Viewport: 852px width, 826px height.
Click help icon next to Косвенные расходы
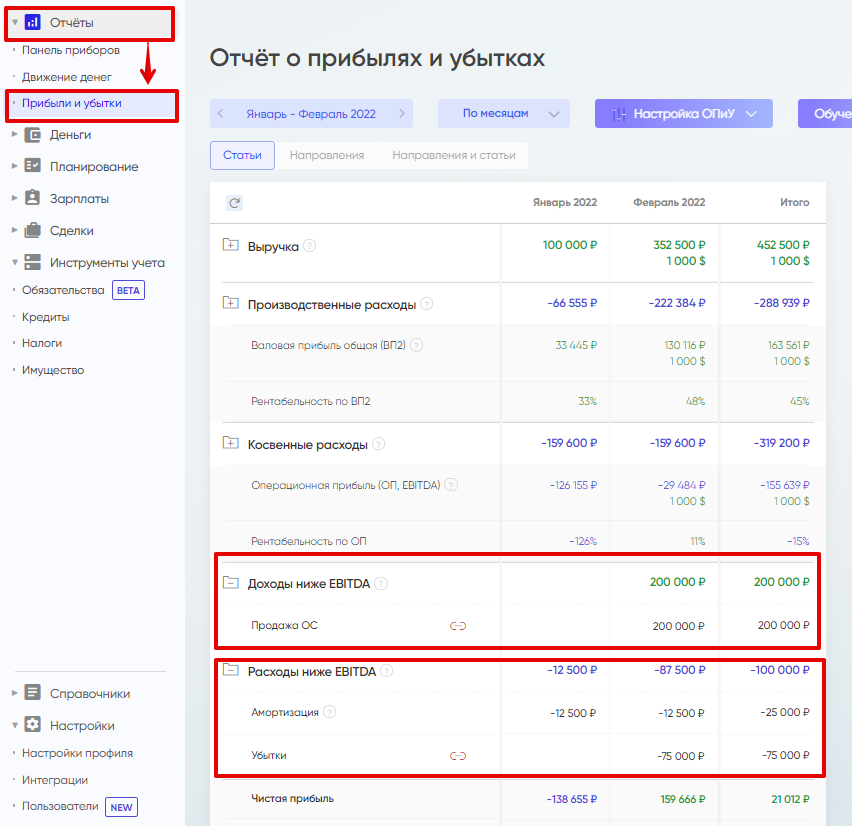click(x=378, y=444)
